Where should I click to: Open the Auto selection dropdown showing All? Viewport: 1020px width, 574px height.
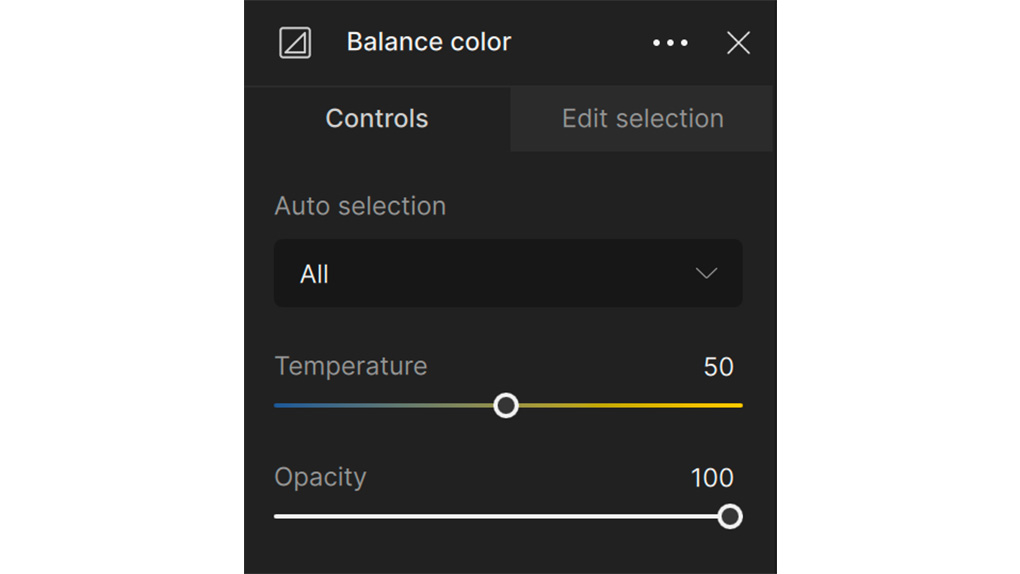coord(508,273)
